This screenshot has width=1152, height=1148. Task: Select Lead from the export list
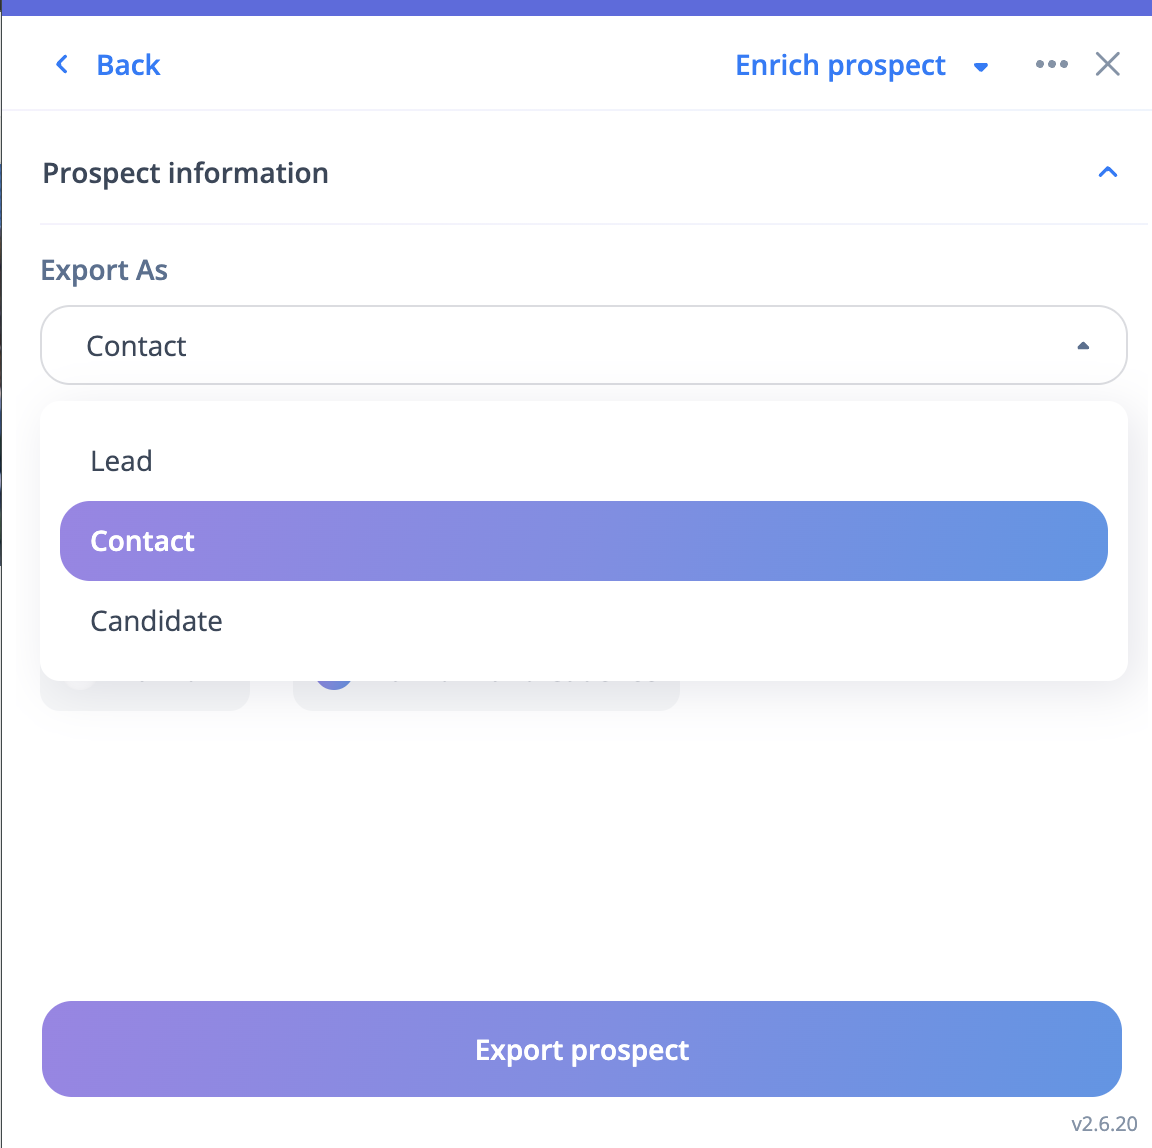click(122, 461)
